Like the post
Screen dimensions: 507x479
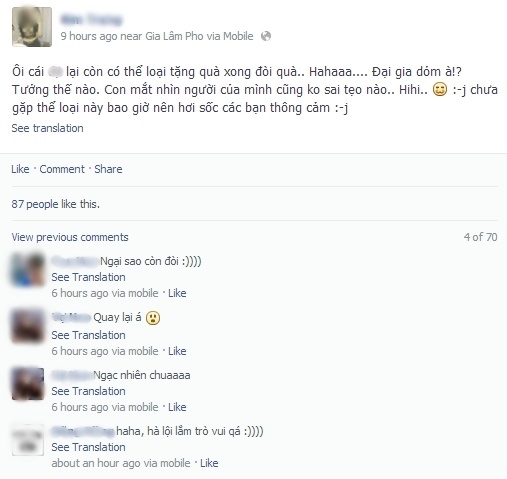pyautogui.click(x=20, y=169)
